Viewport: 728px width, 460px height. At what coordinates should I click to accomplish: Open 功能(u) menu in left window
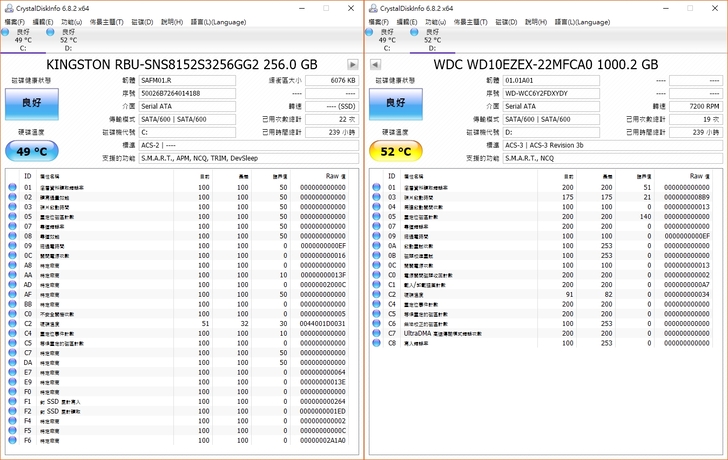click(x=72, y=22)
